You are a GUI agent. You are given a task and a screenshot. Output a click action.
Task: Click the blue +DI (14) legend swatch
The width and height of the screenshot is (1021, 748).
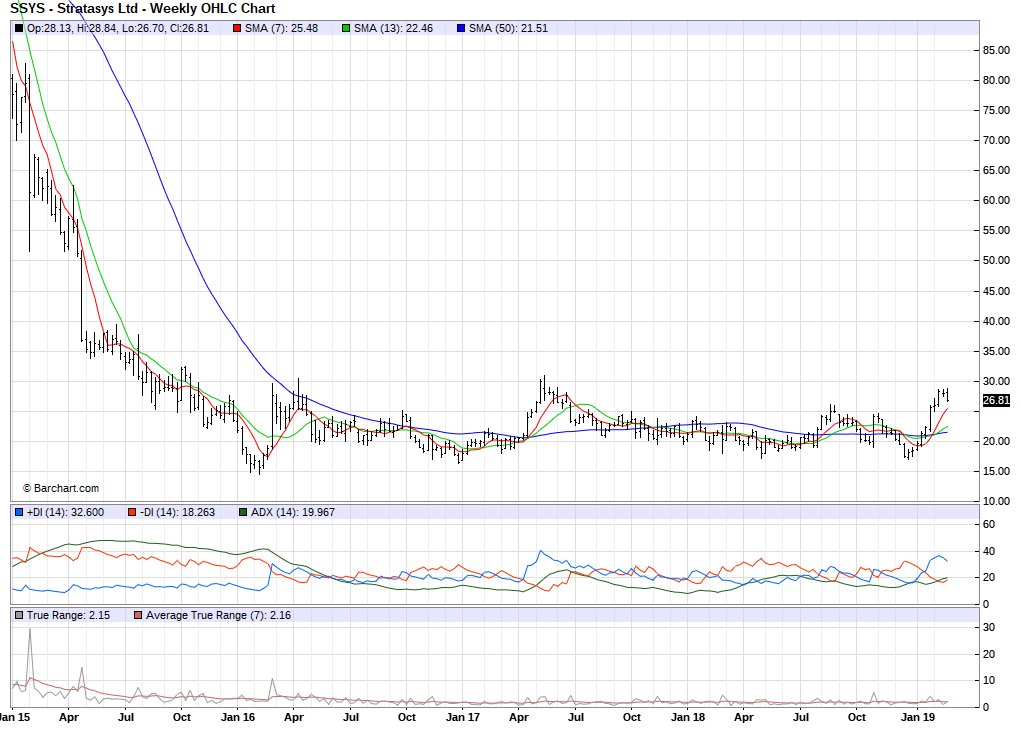click(x=19, y=512)
